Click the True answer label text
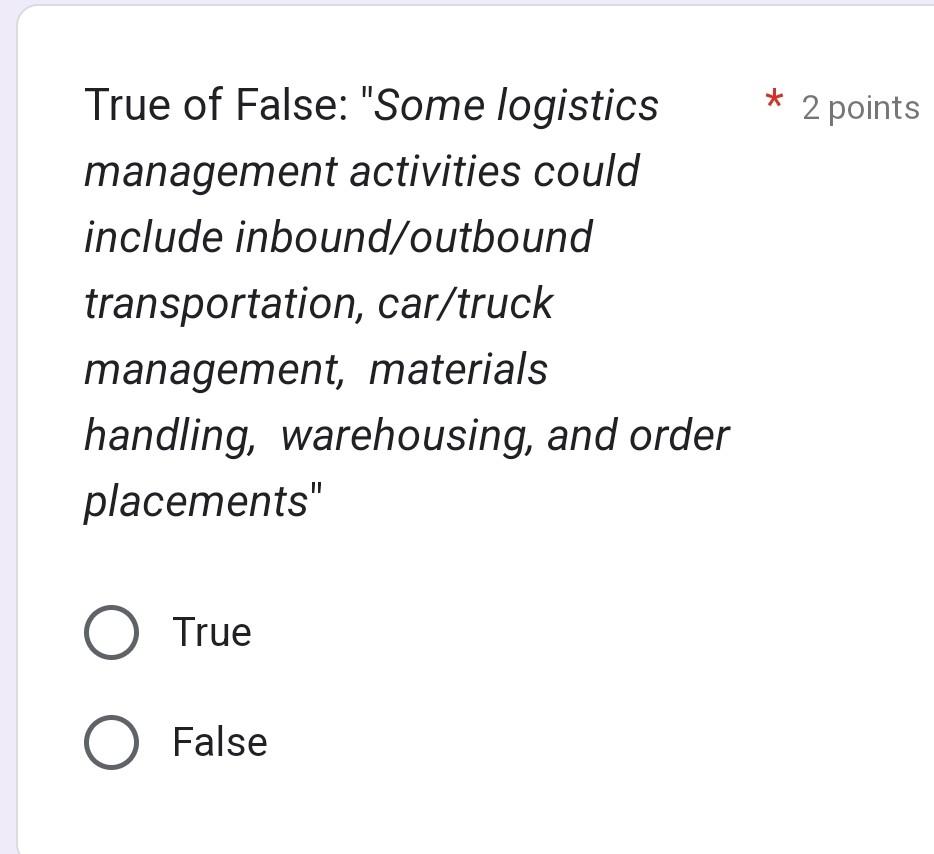This screenshot has height=854, width=934. click(211, 631)
